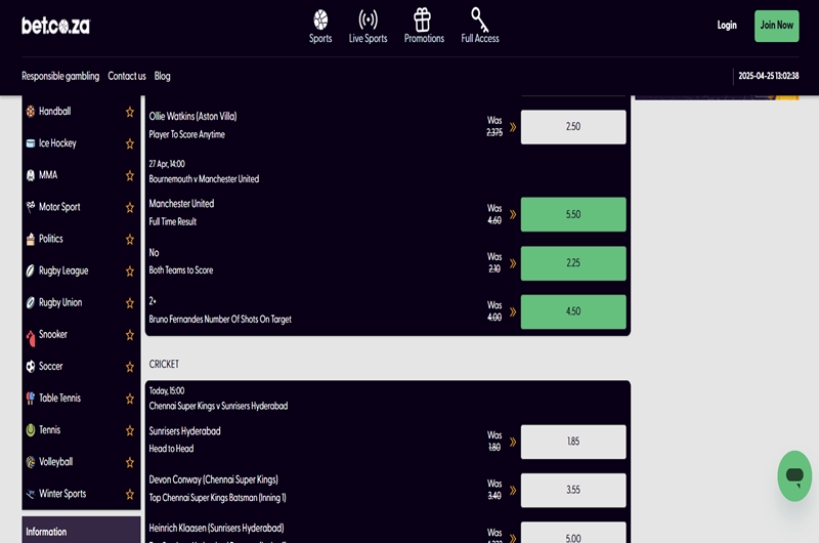Select Manchester United 5.50 odds

[573, 214]
